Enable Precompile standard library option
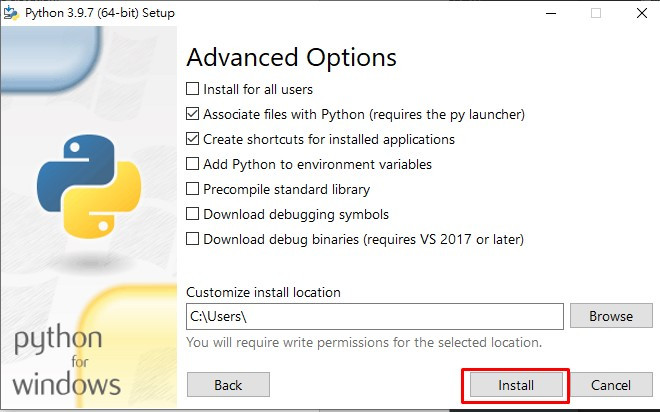Screen dimensions: 660x412 click(x=192, y=189)
